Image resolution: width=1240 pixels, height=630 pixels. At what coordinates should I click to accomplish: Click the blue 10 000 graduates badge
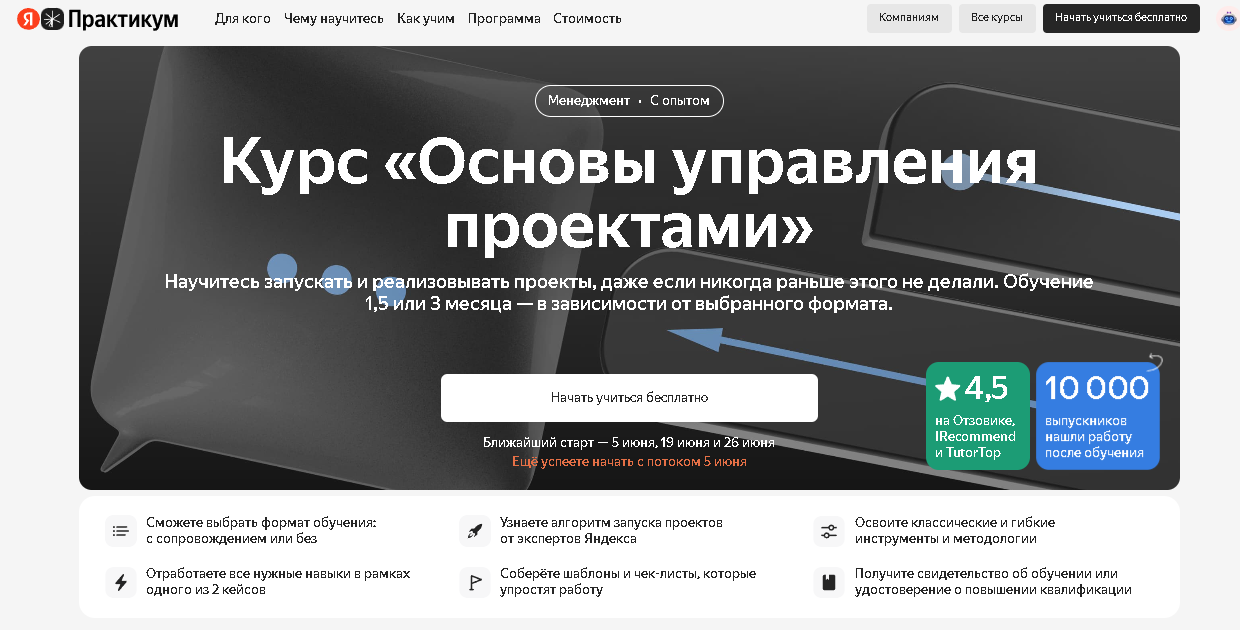point(1098,416)
